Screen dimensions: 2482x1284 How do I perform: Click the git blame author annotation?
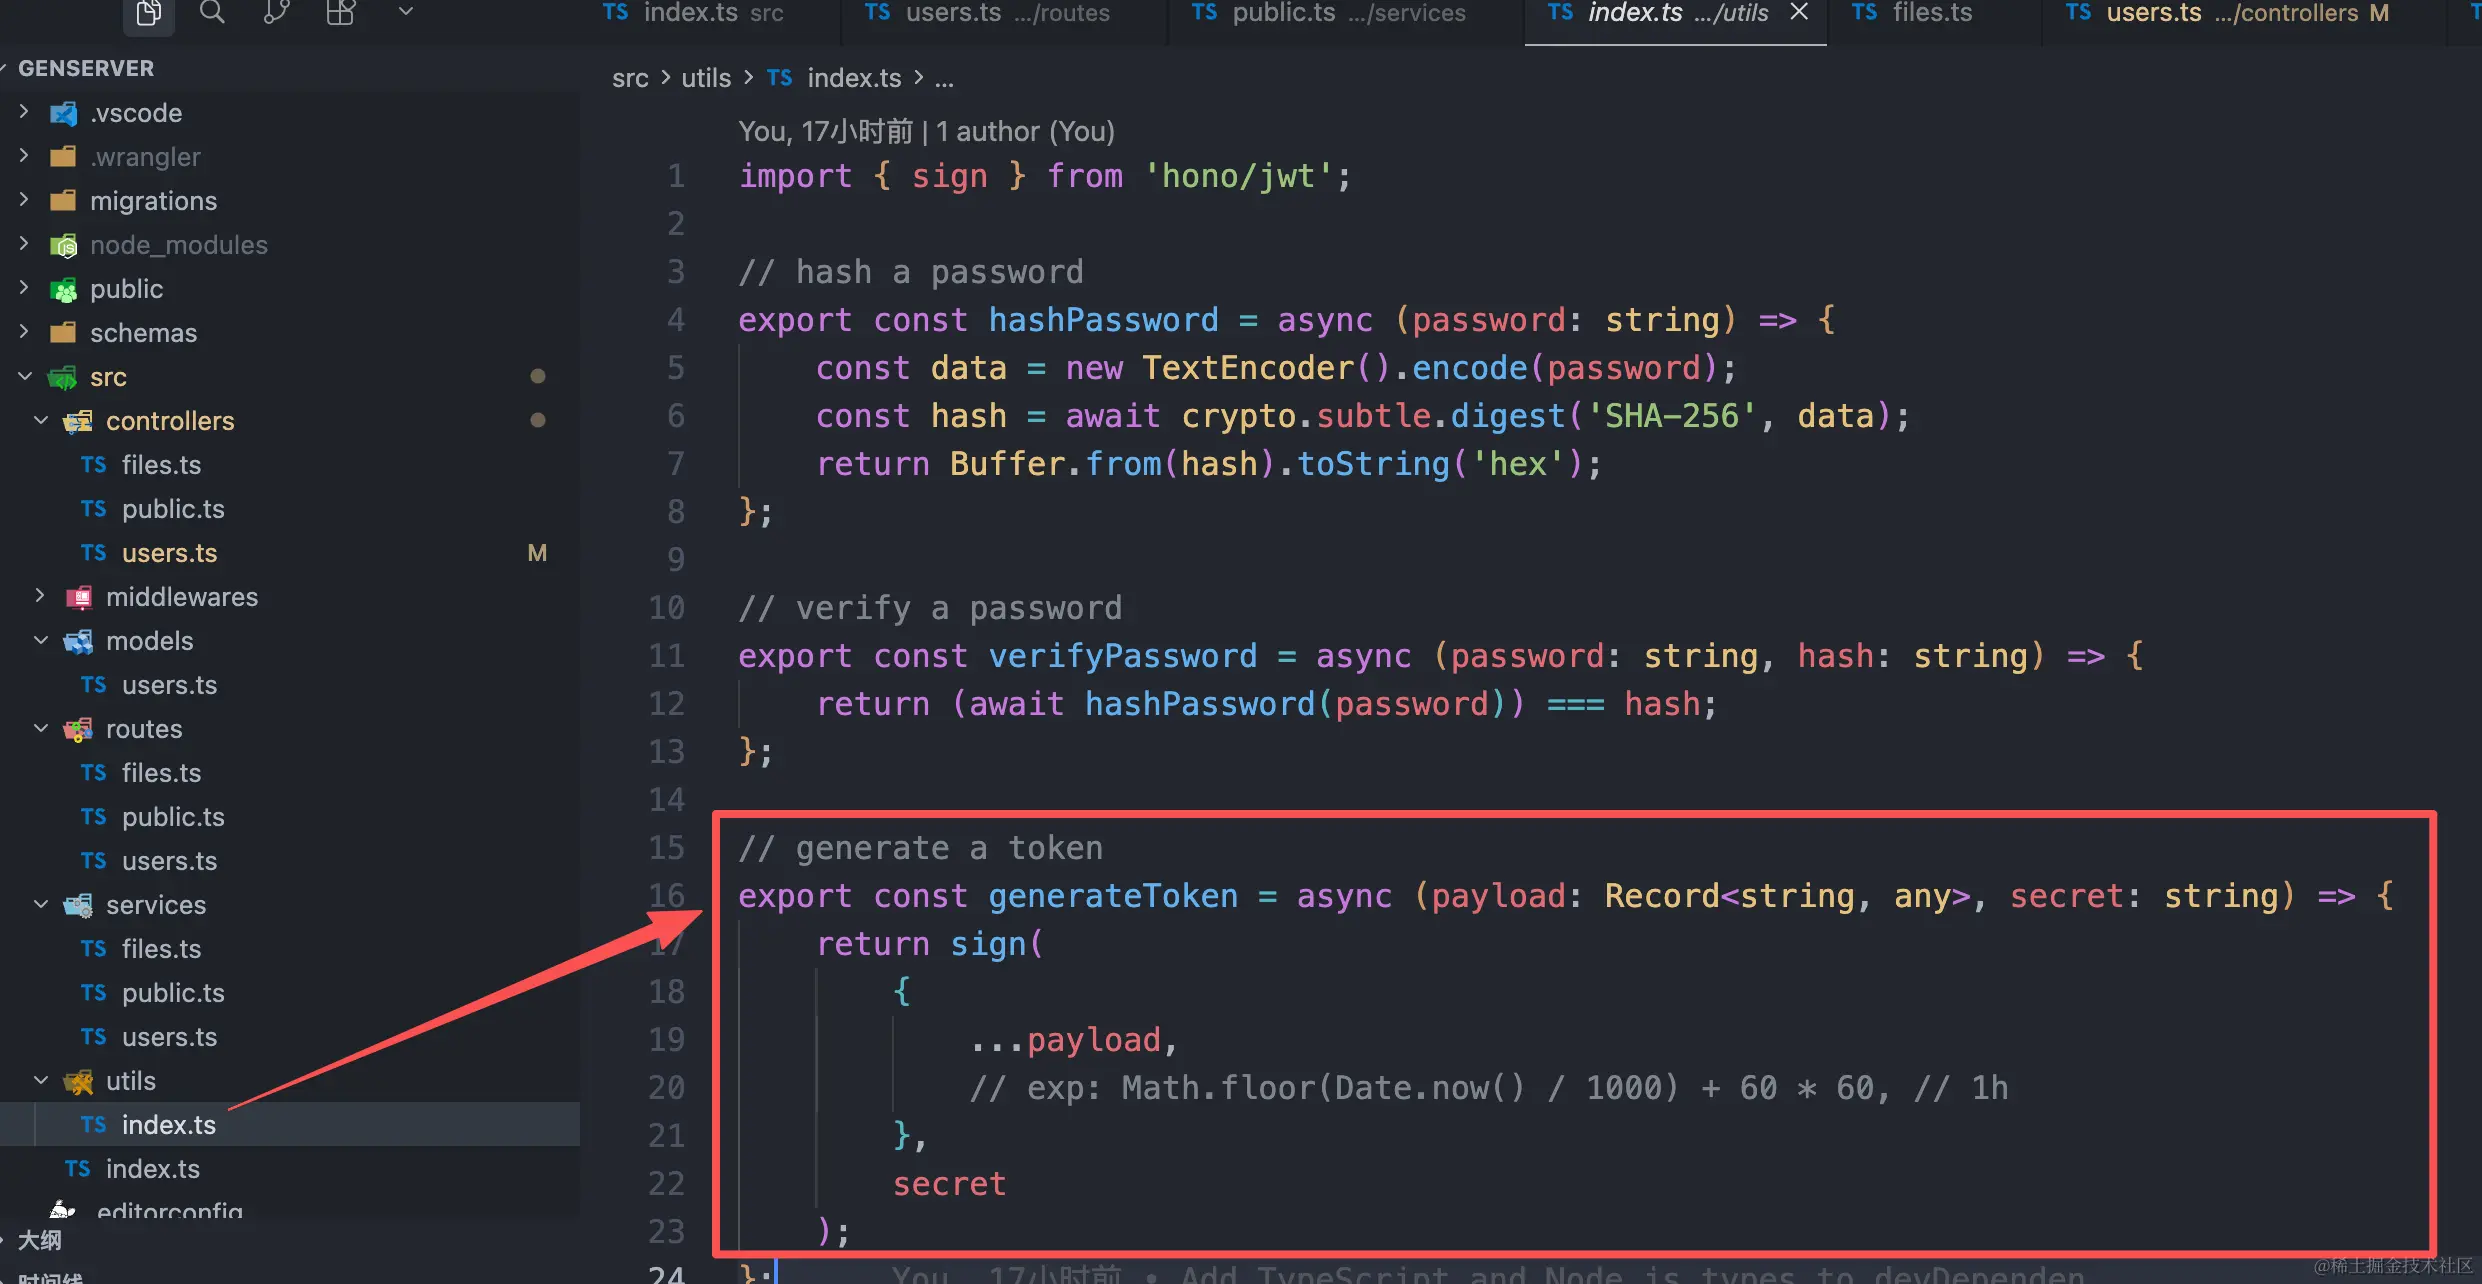(x=925, y=131)
